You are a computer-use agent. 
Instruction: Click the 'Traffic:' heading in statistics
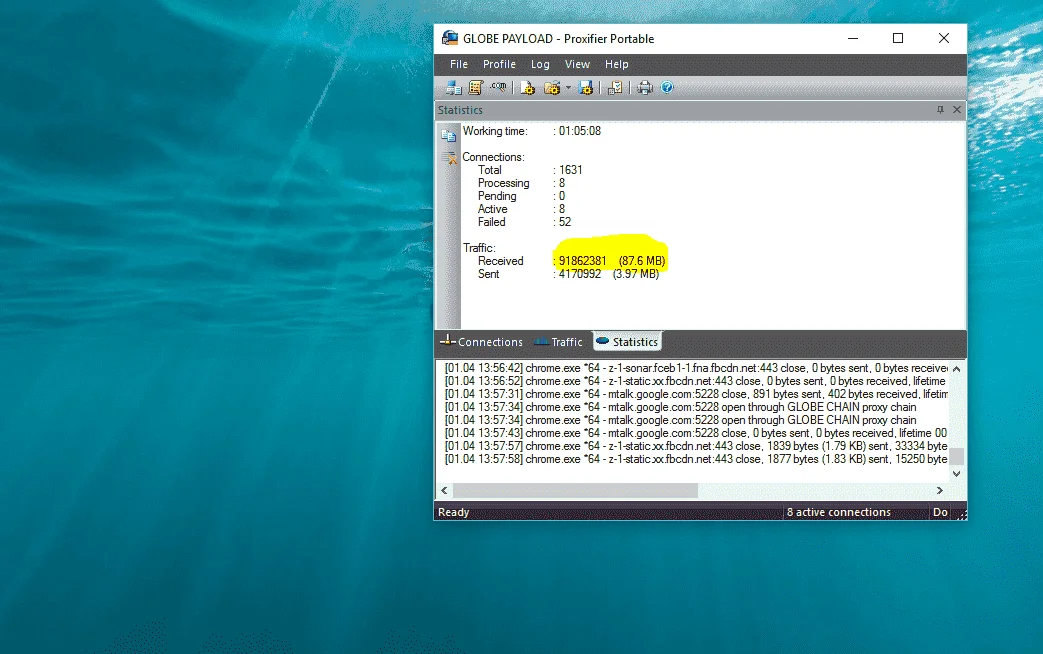click(x=479, y=248)
